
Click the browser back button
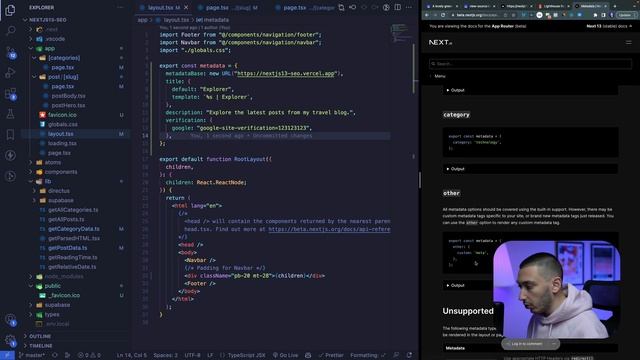(427, 15)
